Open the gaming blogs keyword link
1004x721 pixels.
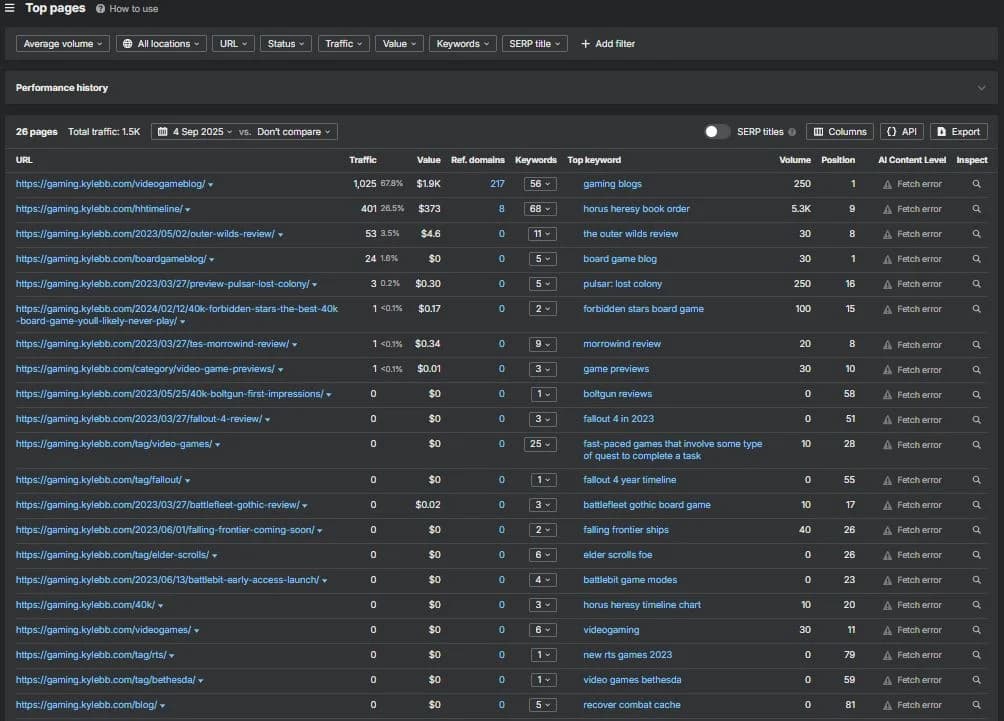[612, 184]
